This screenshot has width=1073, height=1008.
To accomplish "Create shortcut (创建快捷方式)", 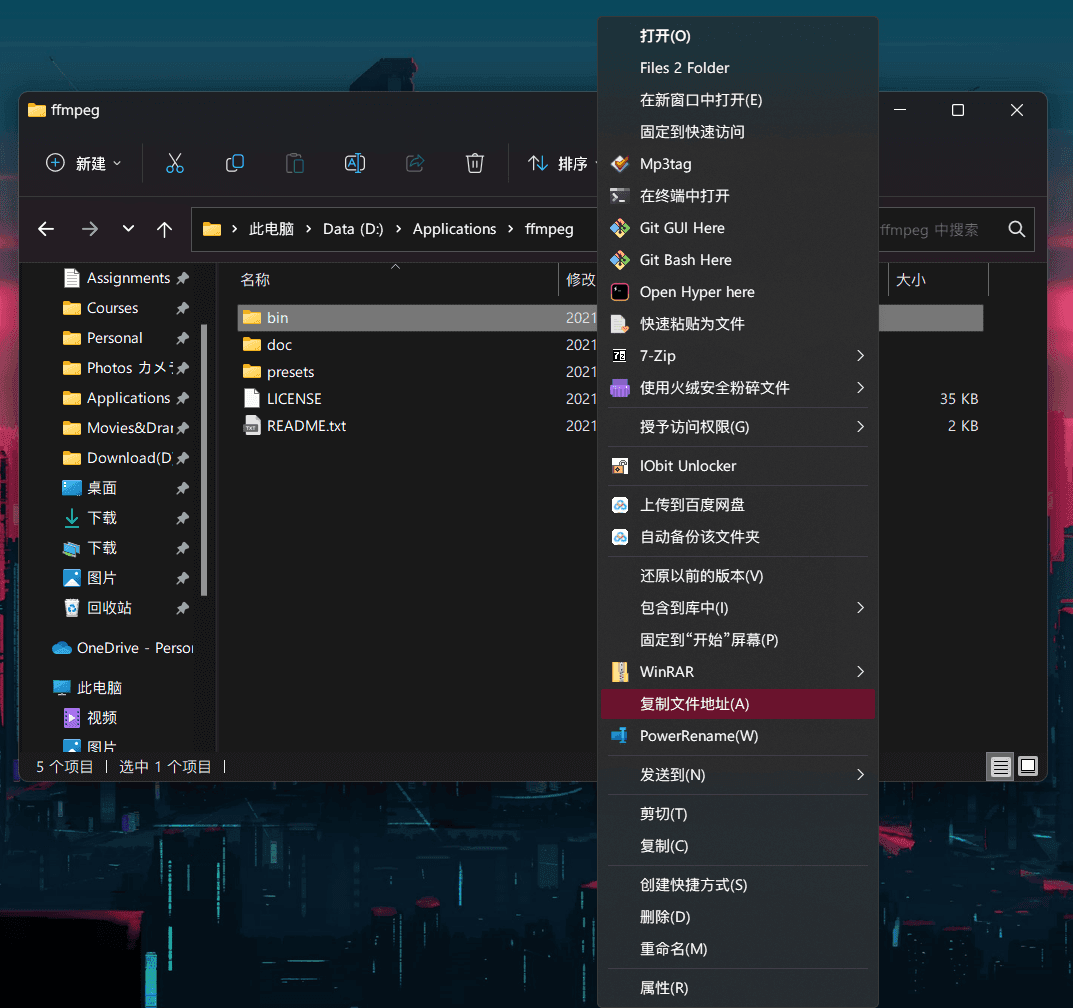I will 738,885.
